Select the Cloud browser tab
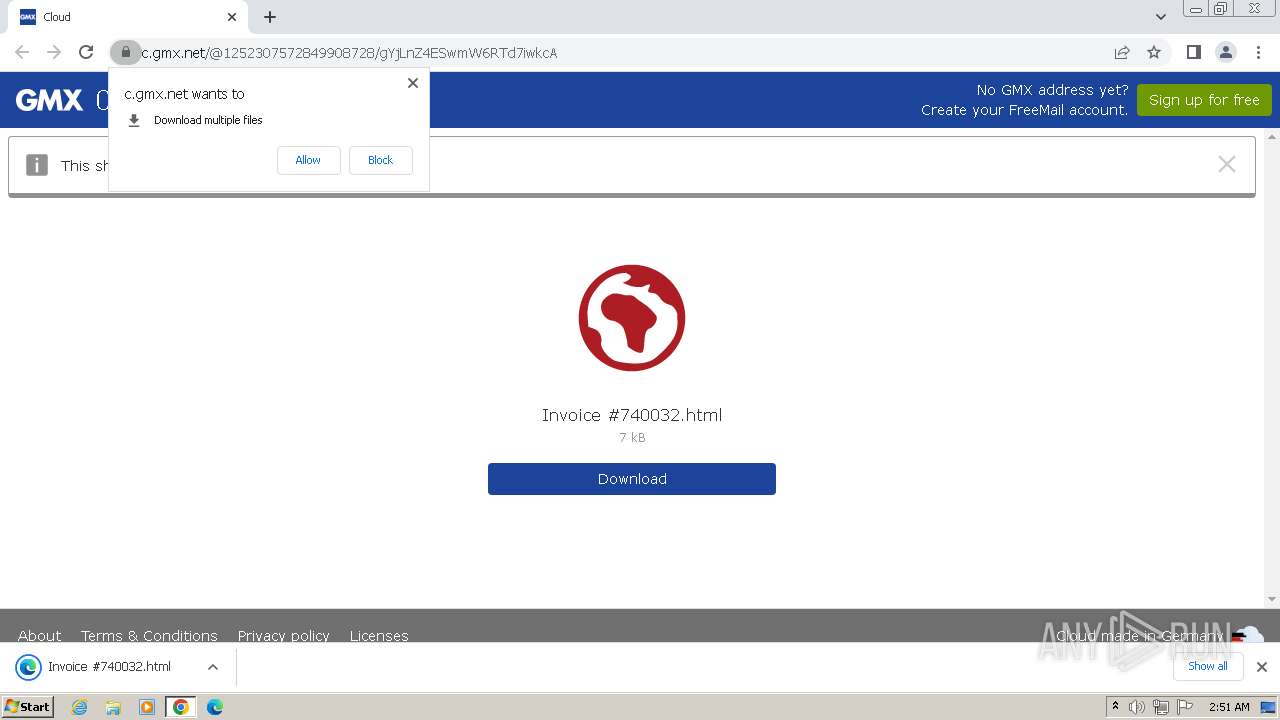Screen dimensions: 1280x720 (127, 17)
